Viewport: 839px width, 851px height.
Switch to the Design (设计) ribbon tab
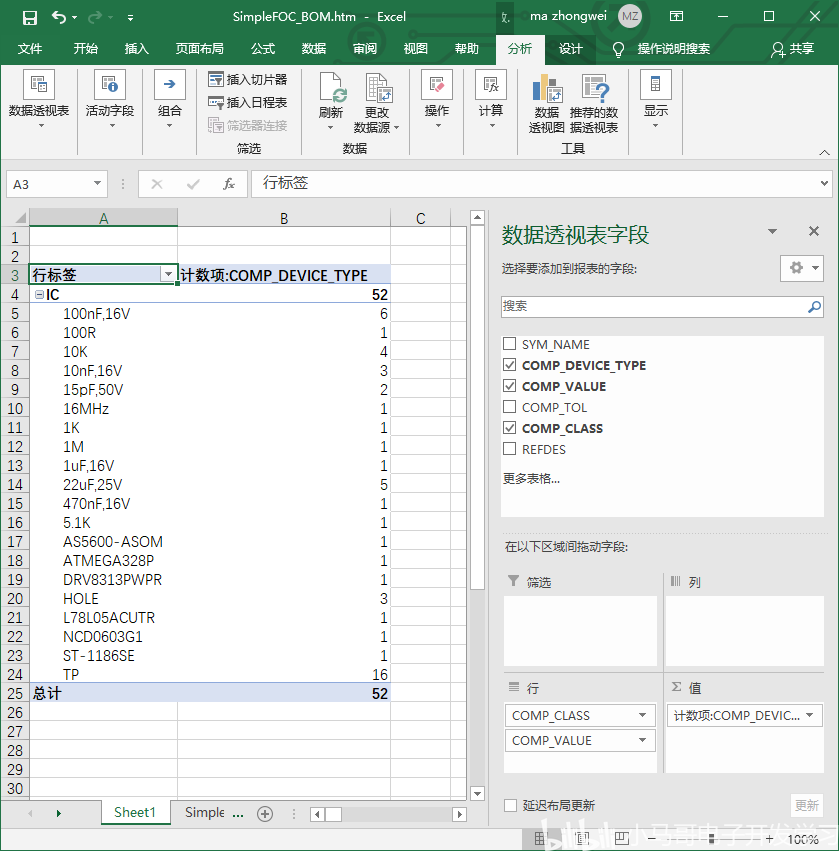pyautogui.click(x=570, y=48)
